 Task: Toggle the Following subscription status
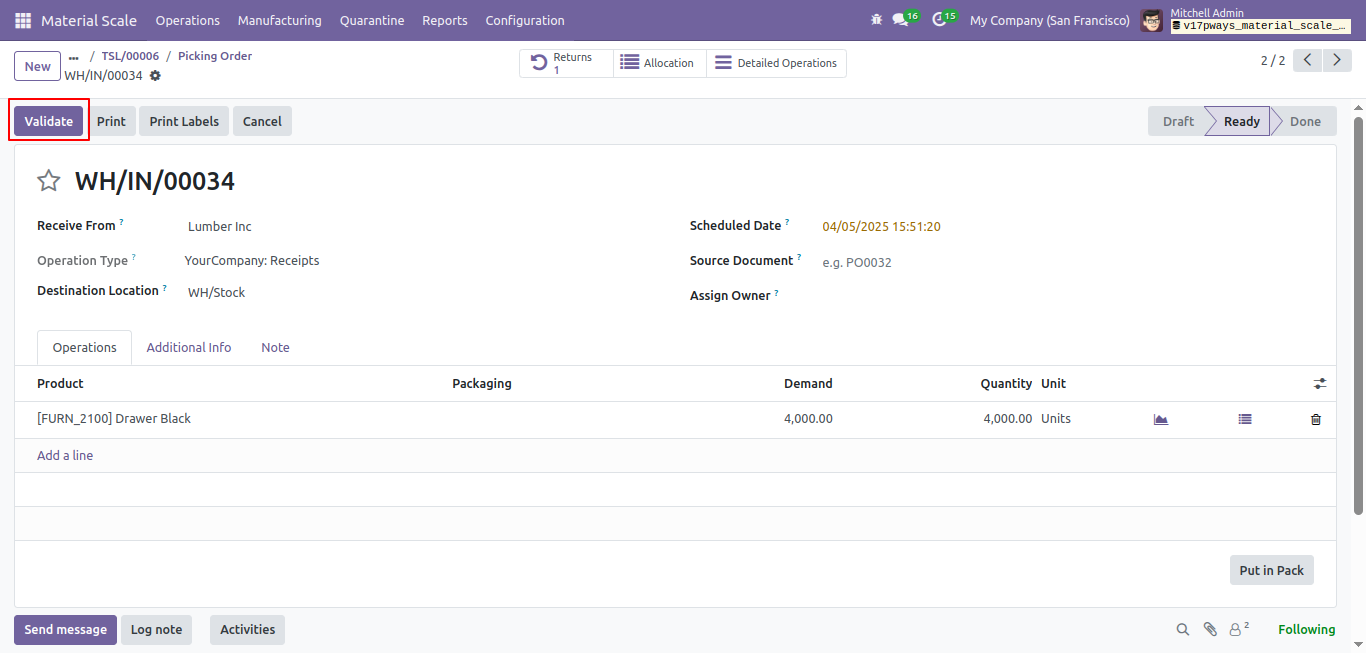[1306, 629]
